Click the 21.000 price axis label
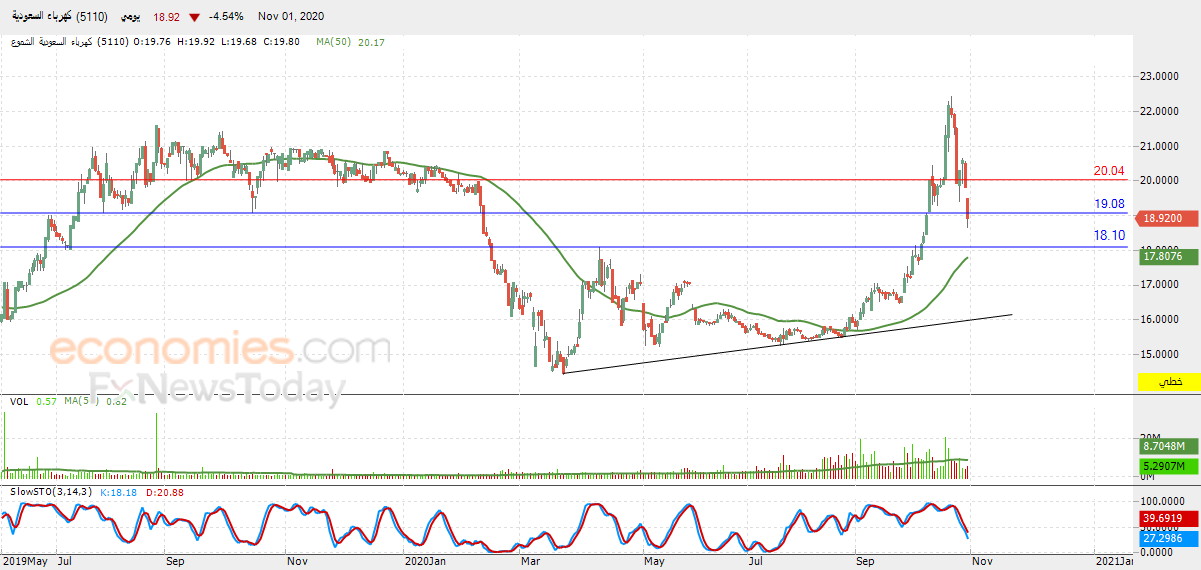 (1157, 146)
